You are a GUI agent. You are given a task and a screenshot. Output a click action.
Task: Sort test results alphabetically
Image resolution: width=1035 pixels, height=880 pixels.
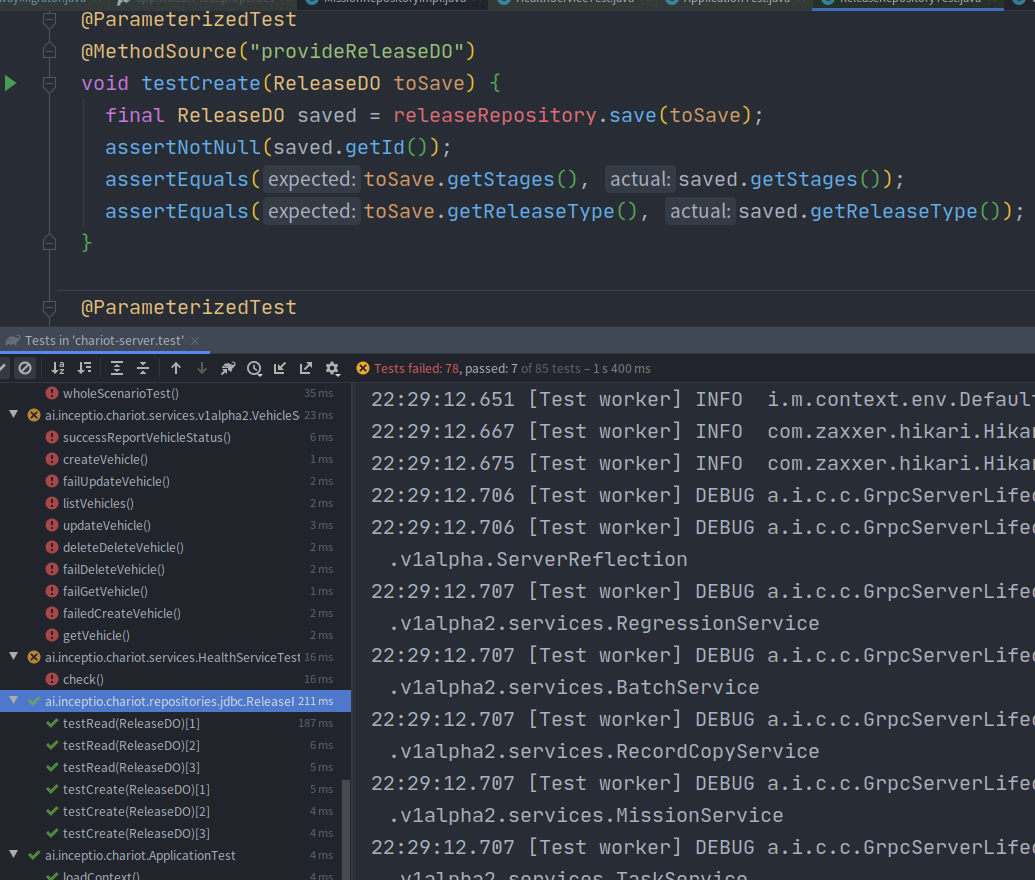[57, 369]
